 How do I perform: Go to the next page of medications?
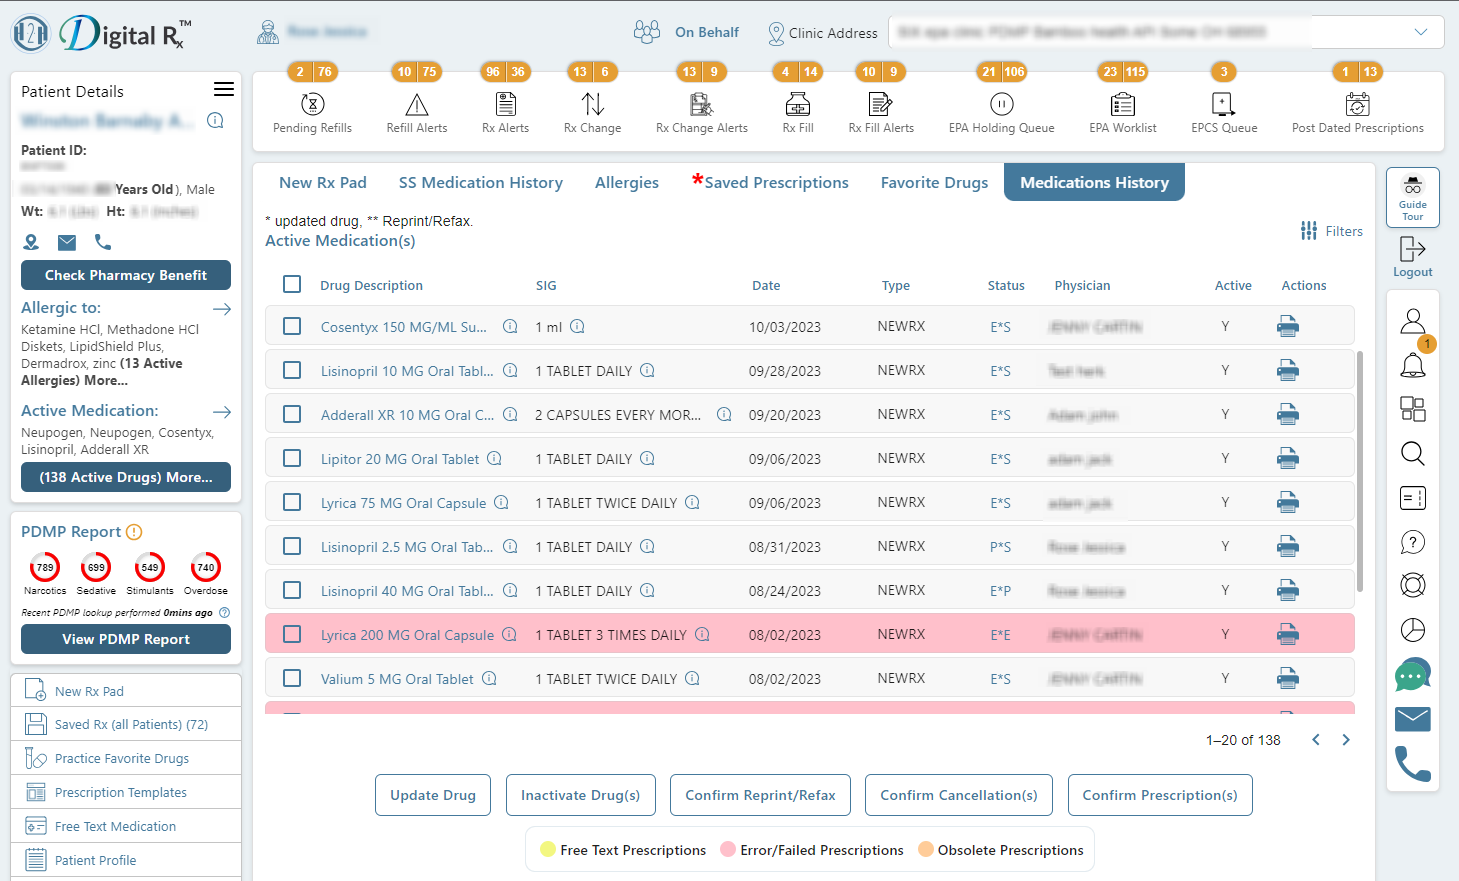click(x=1345, y=739)
